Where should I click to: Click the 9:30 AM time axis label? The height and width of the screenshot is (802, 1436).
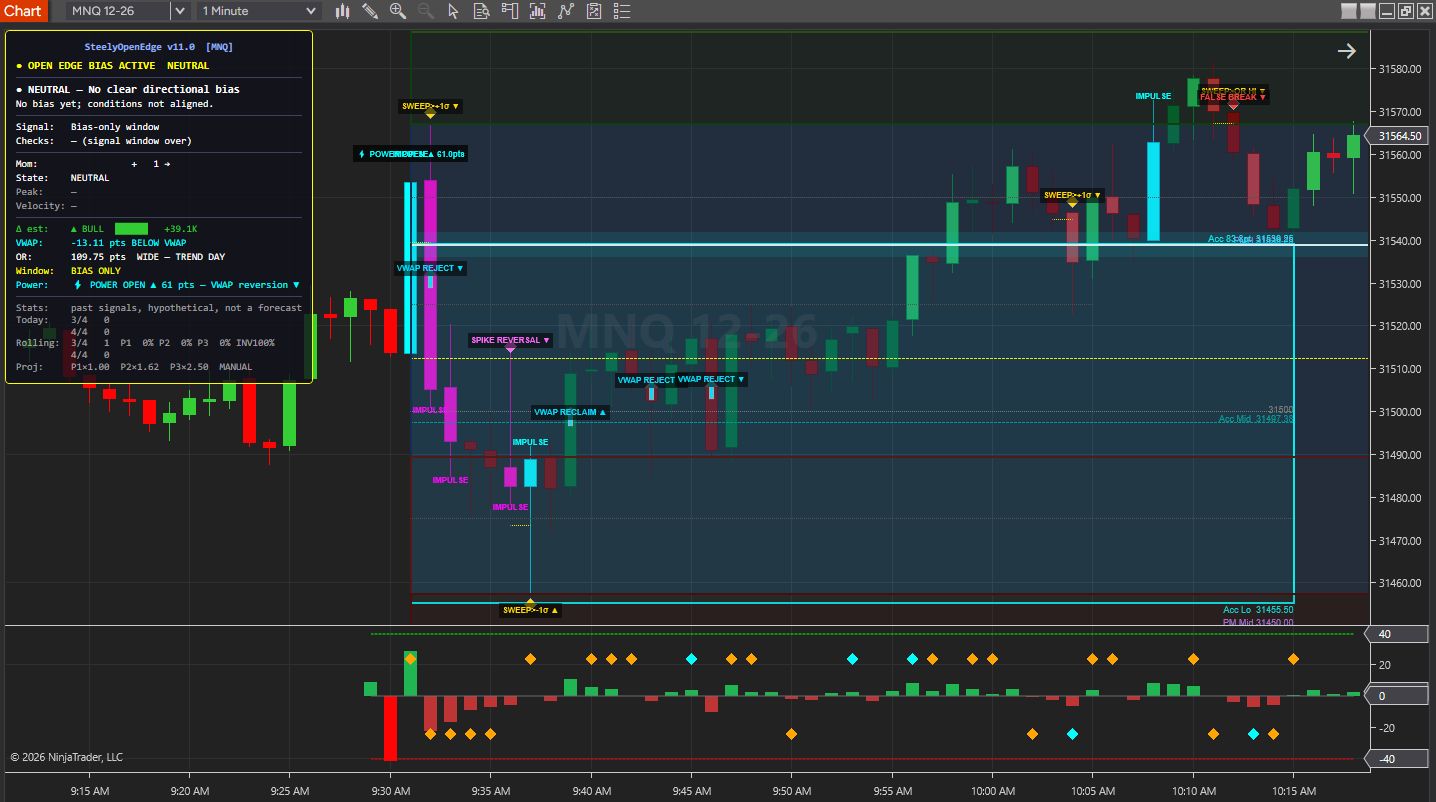click(390, 791)
